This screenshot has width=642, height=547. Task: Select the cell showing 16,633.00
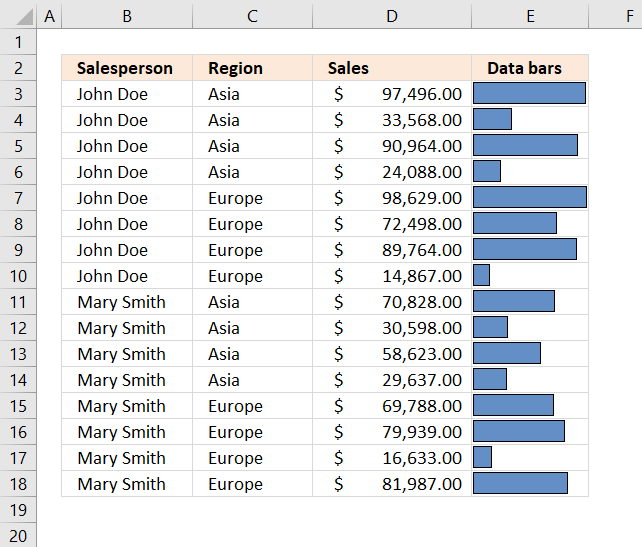[392, 458]
